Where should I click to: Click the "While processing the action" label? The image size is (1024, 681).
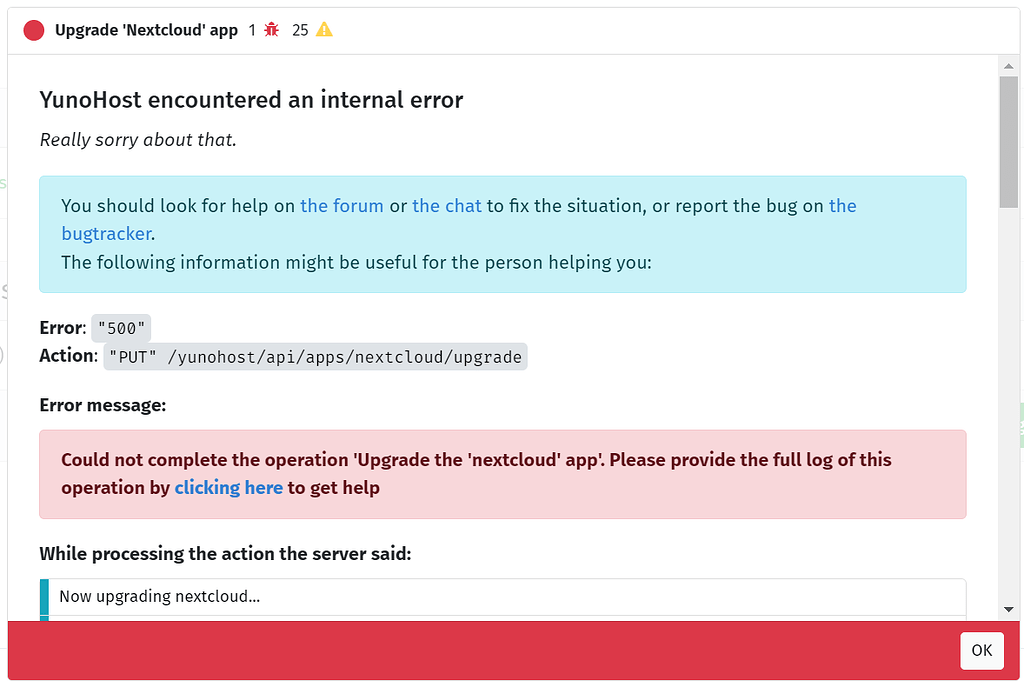(x=225, y=553)
